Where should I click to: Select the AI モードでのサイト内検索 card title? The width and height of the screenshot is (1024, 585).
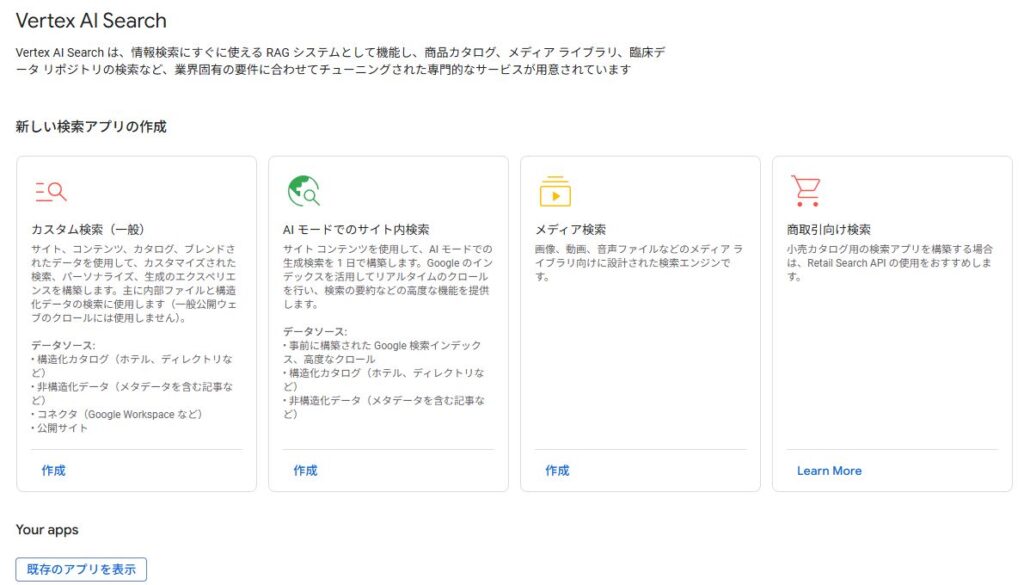click(356, 229)
